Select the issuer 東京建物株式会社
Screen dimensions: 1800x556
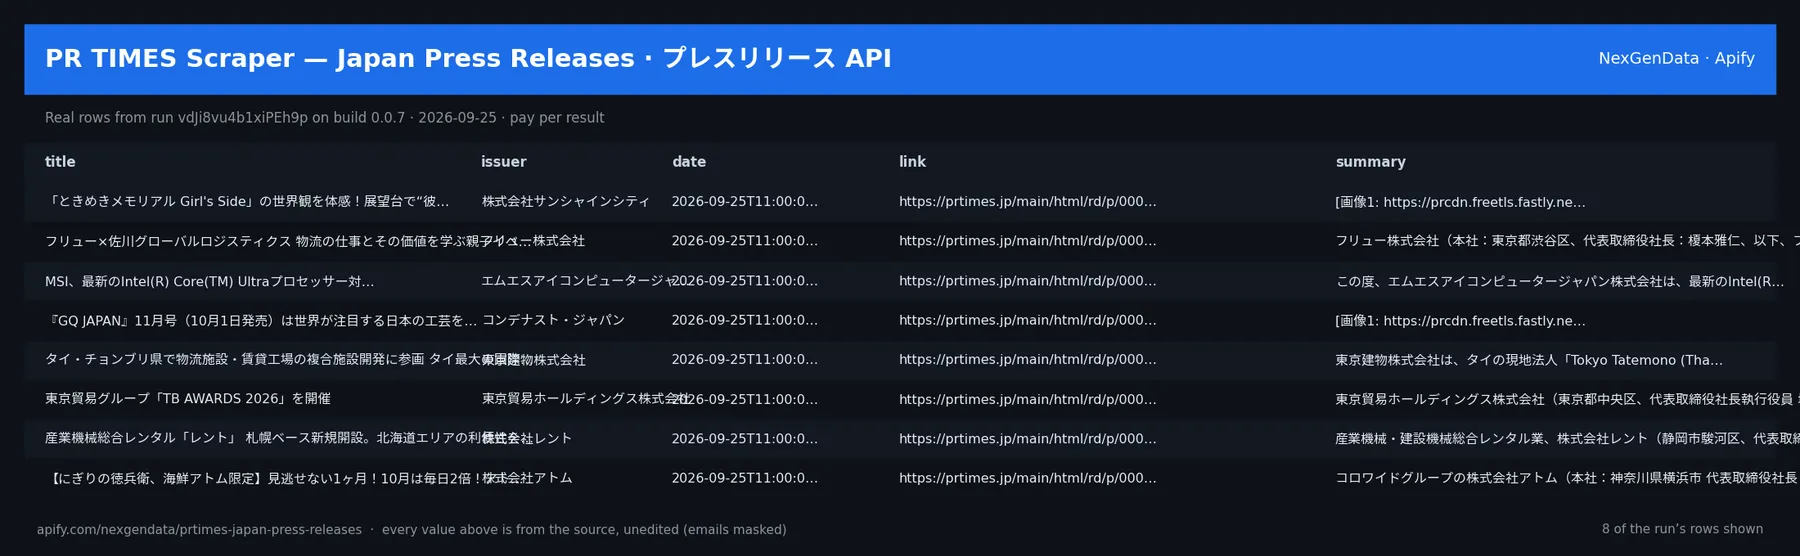pyautogui.click(x=534, y=359)
